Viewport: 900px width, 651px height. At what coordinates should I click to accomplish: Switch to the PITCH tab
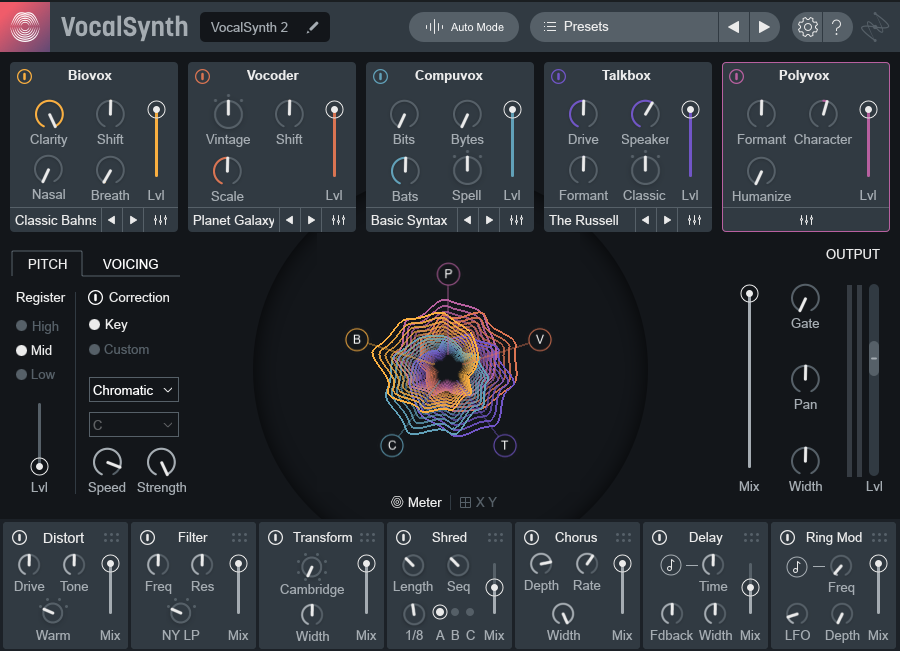[47, 264]
